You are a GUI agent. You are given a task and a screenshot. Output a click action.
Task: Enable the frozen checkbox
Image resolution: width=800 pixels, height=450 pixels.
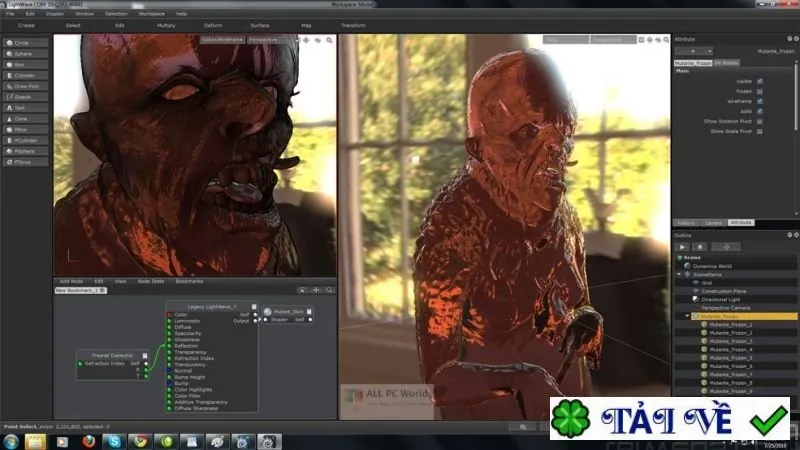(760, 91)
